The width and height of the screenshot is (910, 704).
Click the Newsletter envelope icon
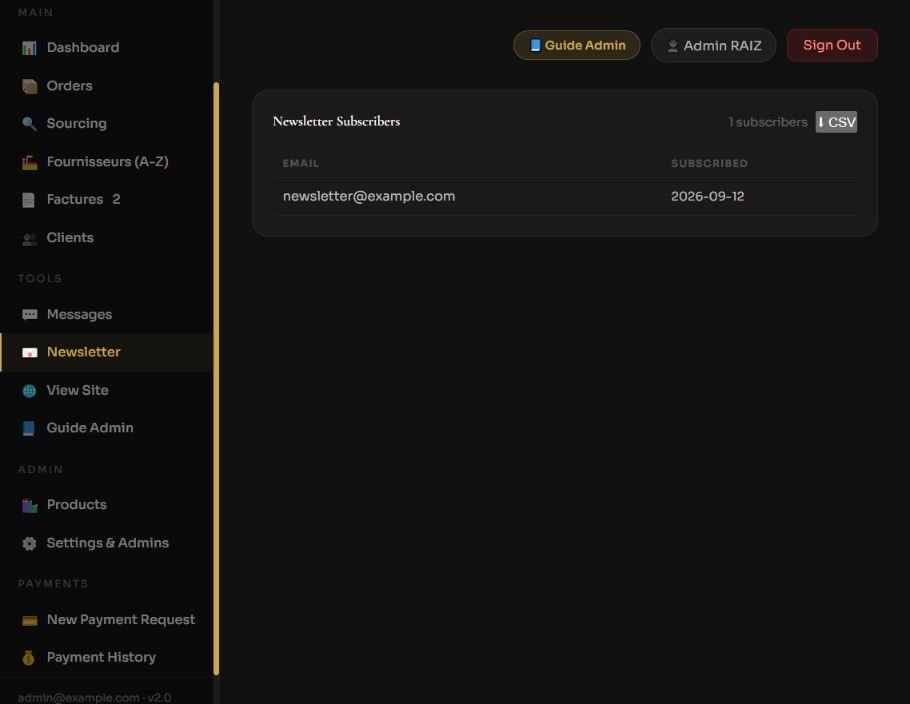pos(29,352)
